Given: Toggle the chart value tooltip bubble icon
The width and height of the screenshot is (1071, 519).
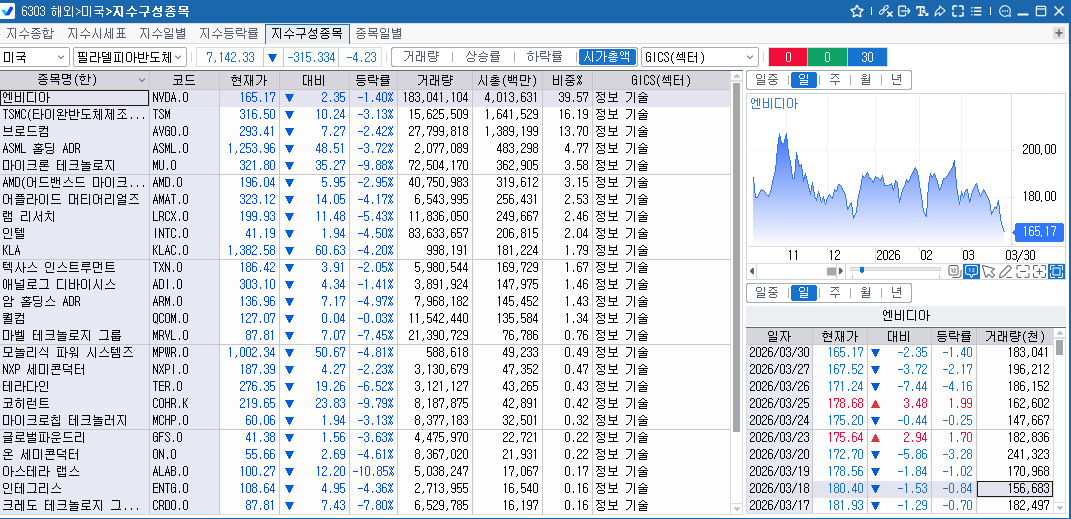Looking at the screenshot, I should pyautogui.click(x=971, y=272).
